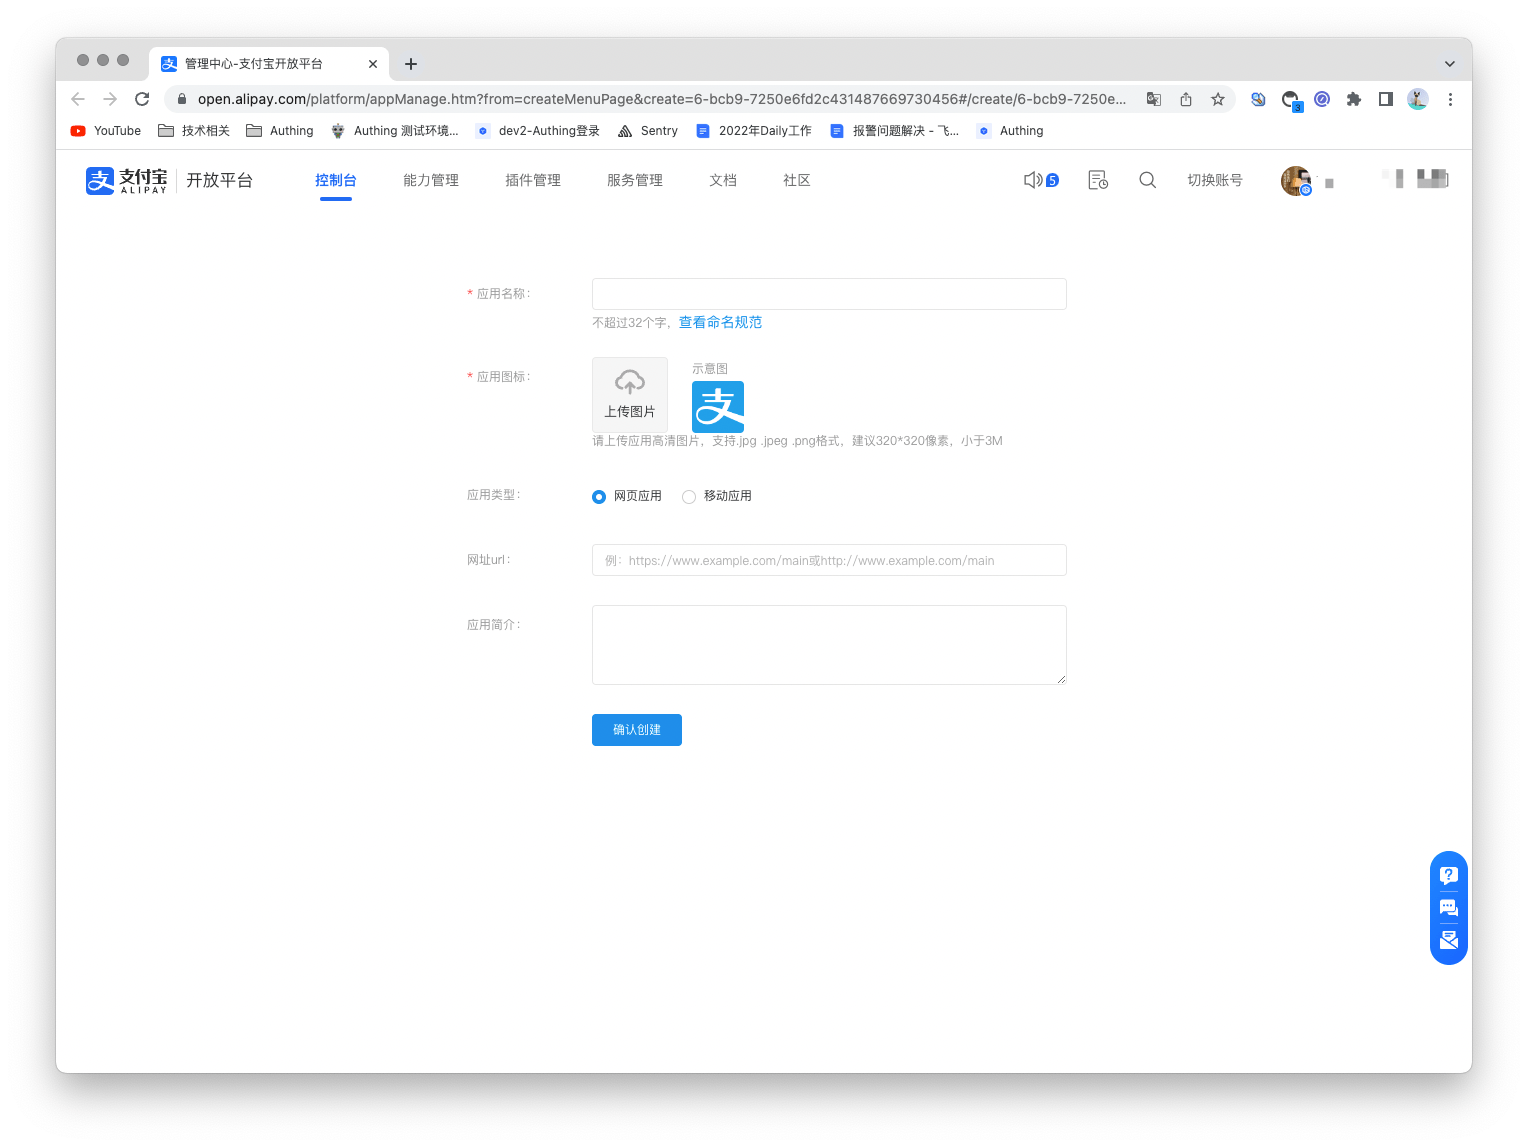Select the 网页应用 radio option
This screenshot has height=1147, width=1528.
(x=599, y=497)
